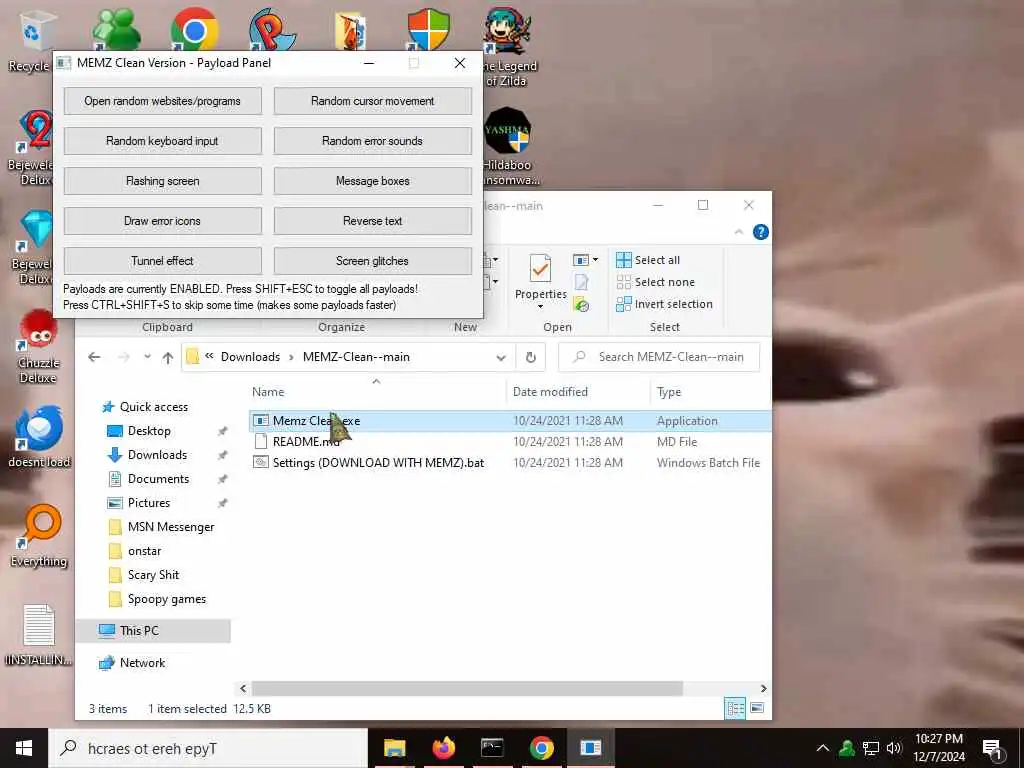Click the taskbar search box

[x=208, y=748]
